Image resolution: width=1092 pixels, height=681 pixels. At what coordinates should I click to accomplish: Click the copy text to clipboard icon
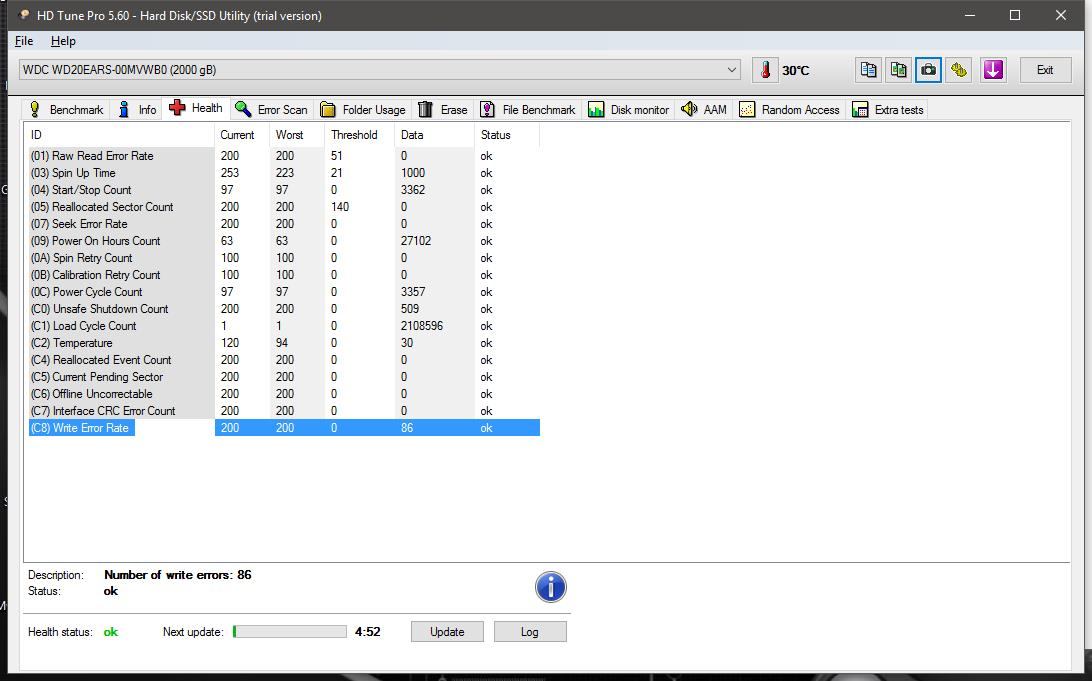(x=868, y=70)
